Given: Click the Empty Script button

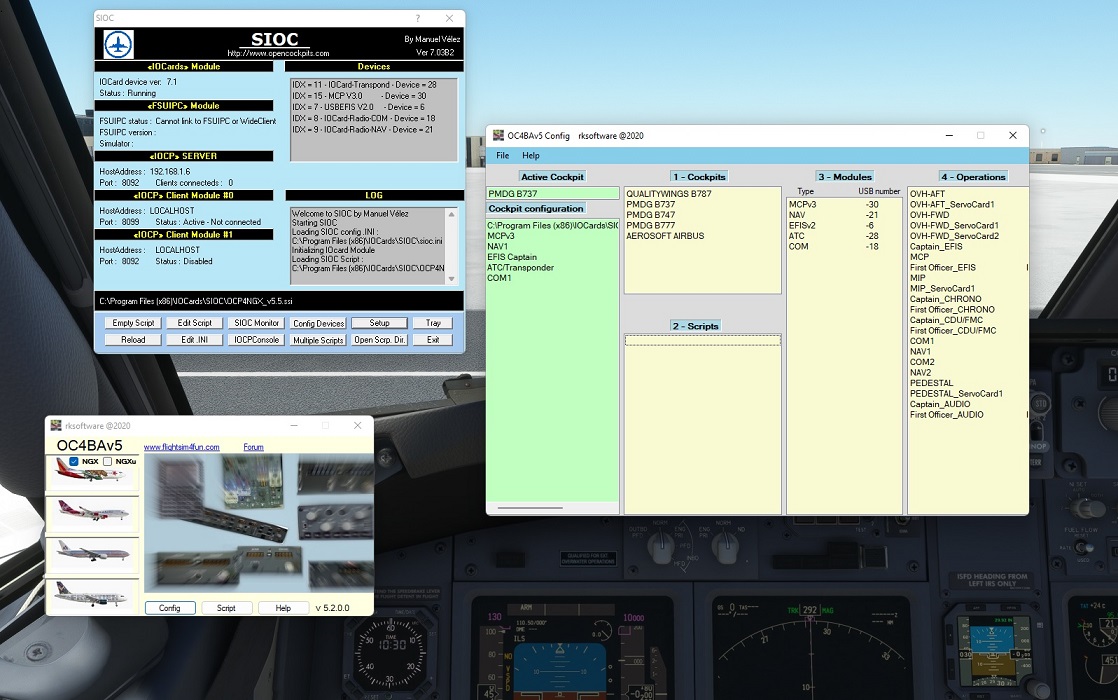Looking at the screenshot, I should tap(133, 323).
